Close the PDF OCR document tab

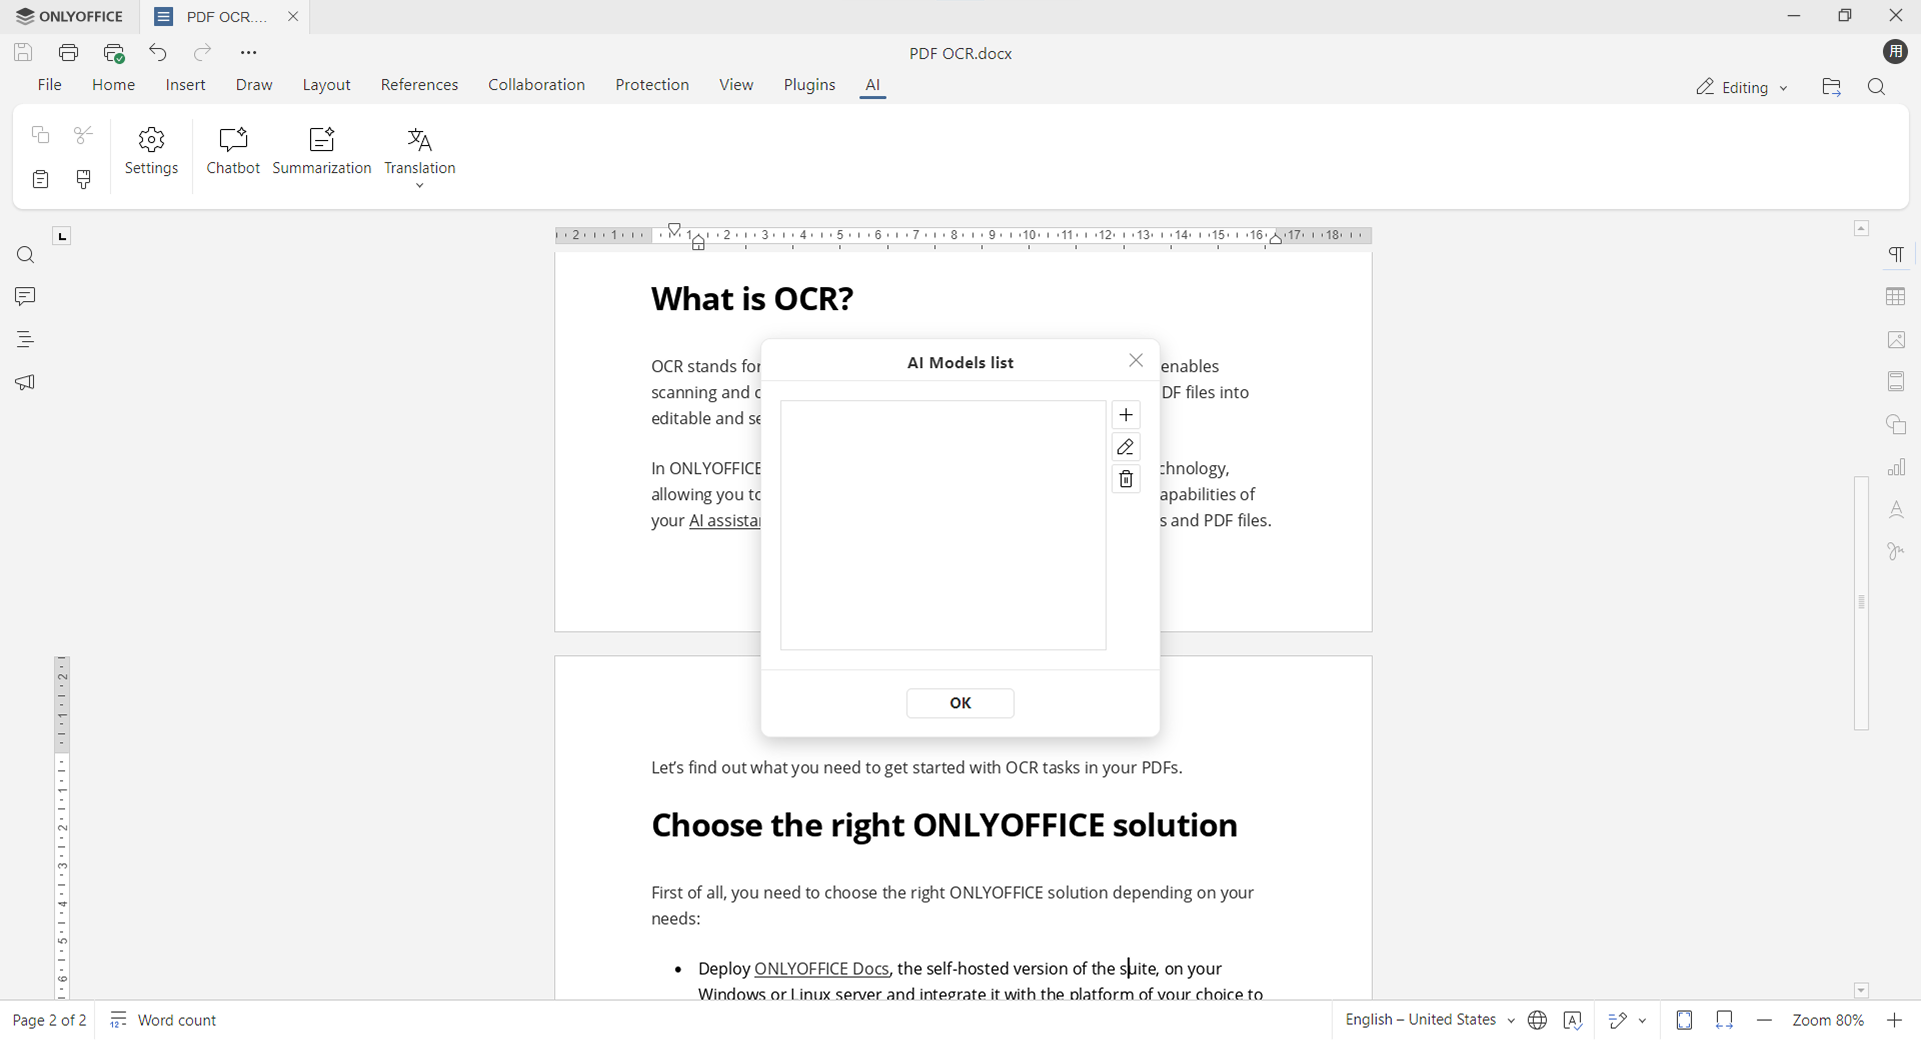click(293, 17)
